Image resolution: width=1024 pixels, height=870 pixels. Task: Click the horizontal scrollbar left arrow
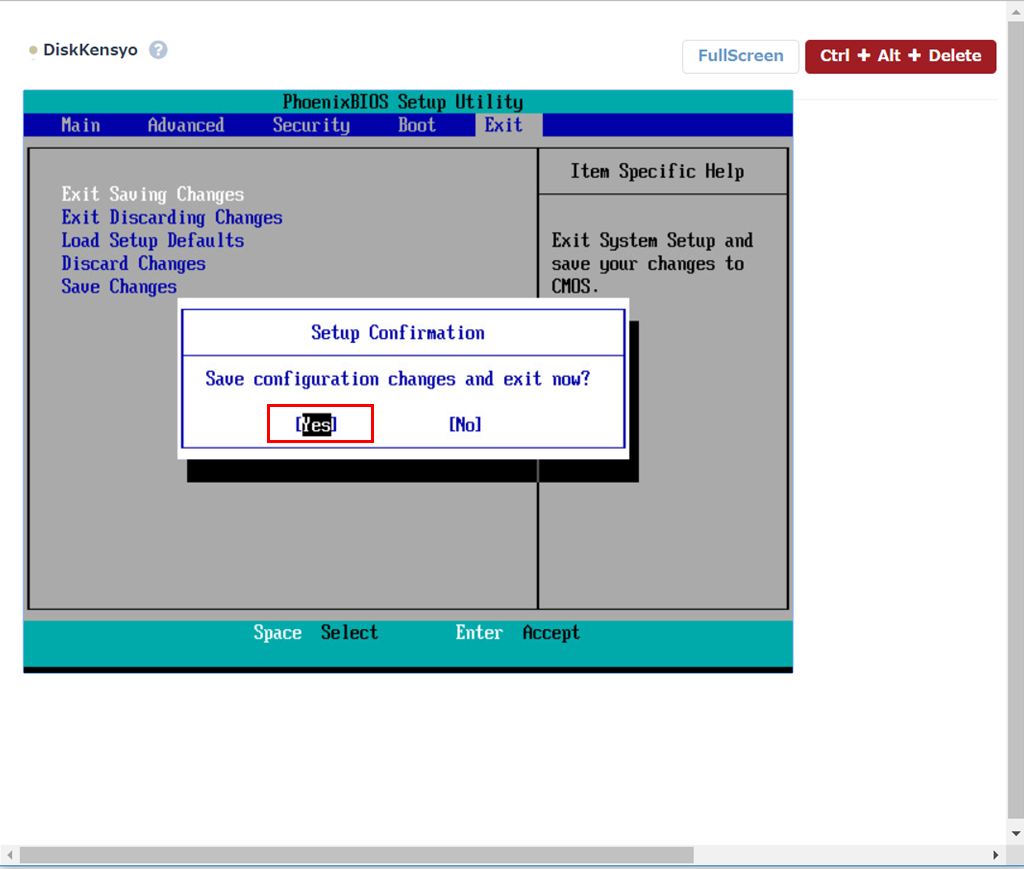click(9, 854)
